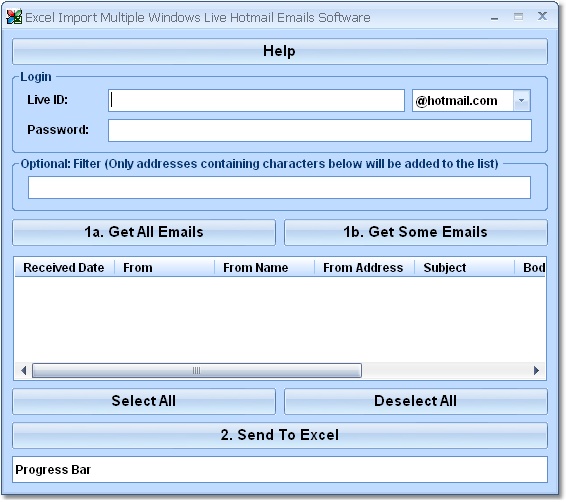Click the From Address column header
Image resolution: width=566 pixels, height=502 pixels.
click(x=365, y=268)
